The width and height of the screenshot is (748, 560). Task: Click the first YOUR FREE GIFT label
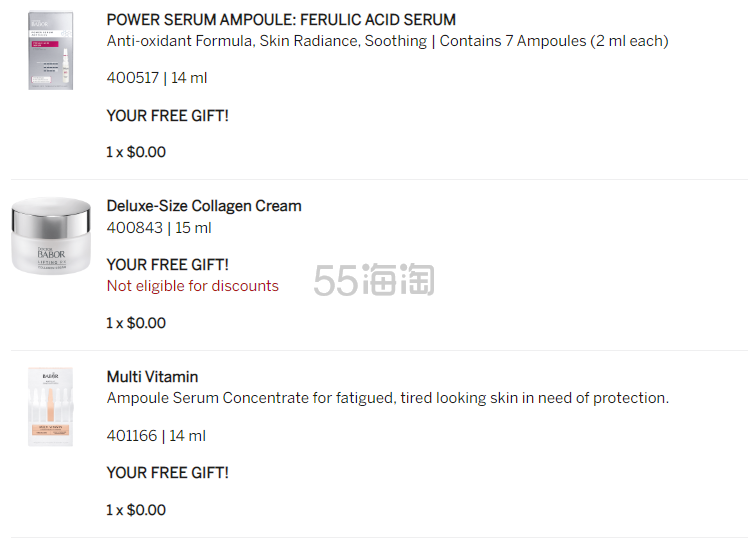tap(167, 116)
